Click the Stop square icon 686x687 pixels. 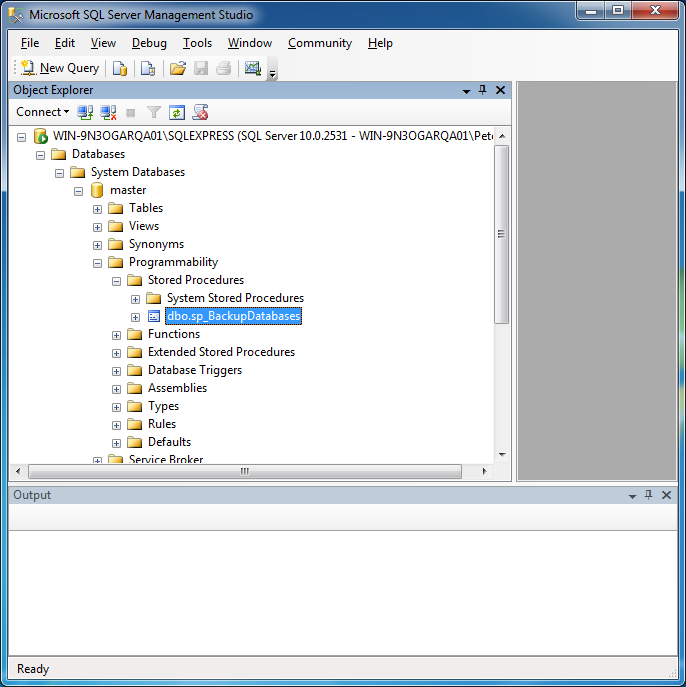[x=131, y=113]
